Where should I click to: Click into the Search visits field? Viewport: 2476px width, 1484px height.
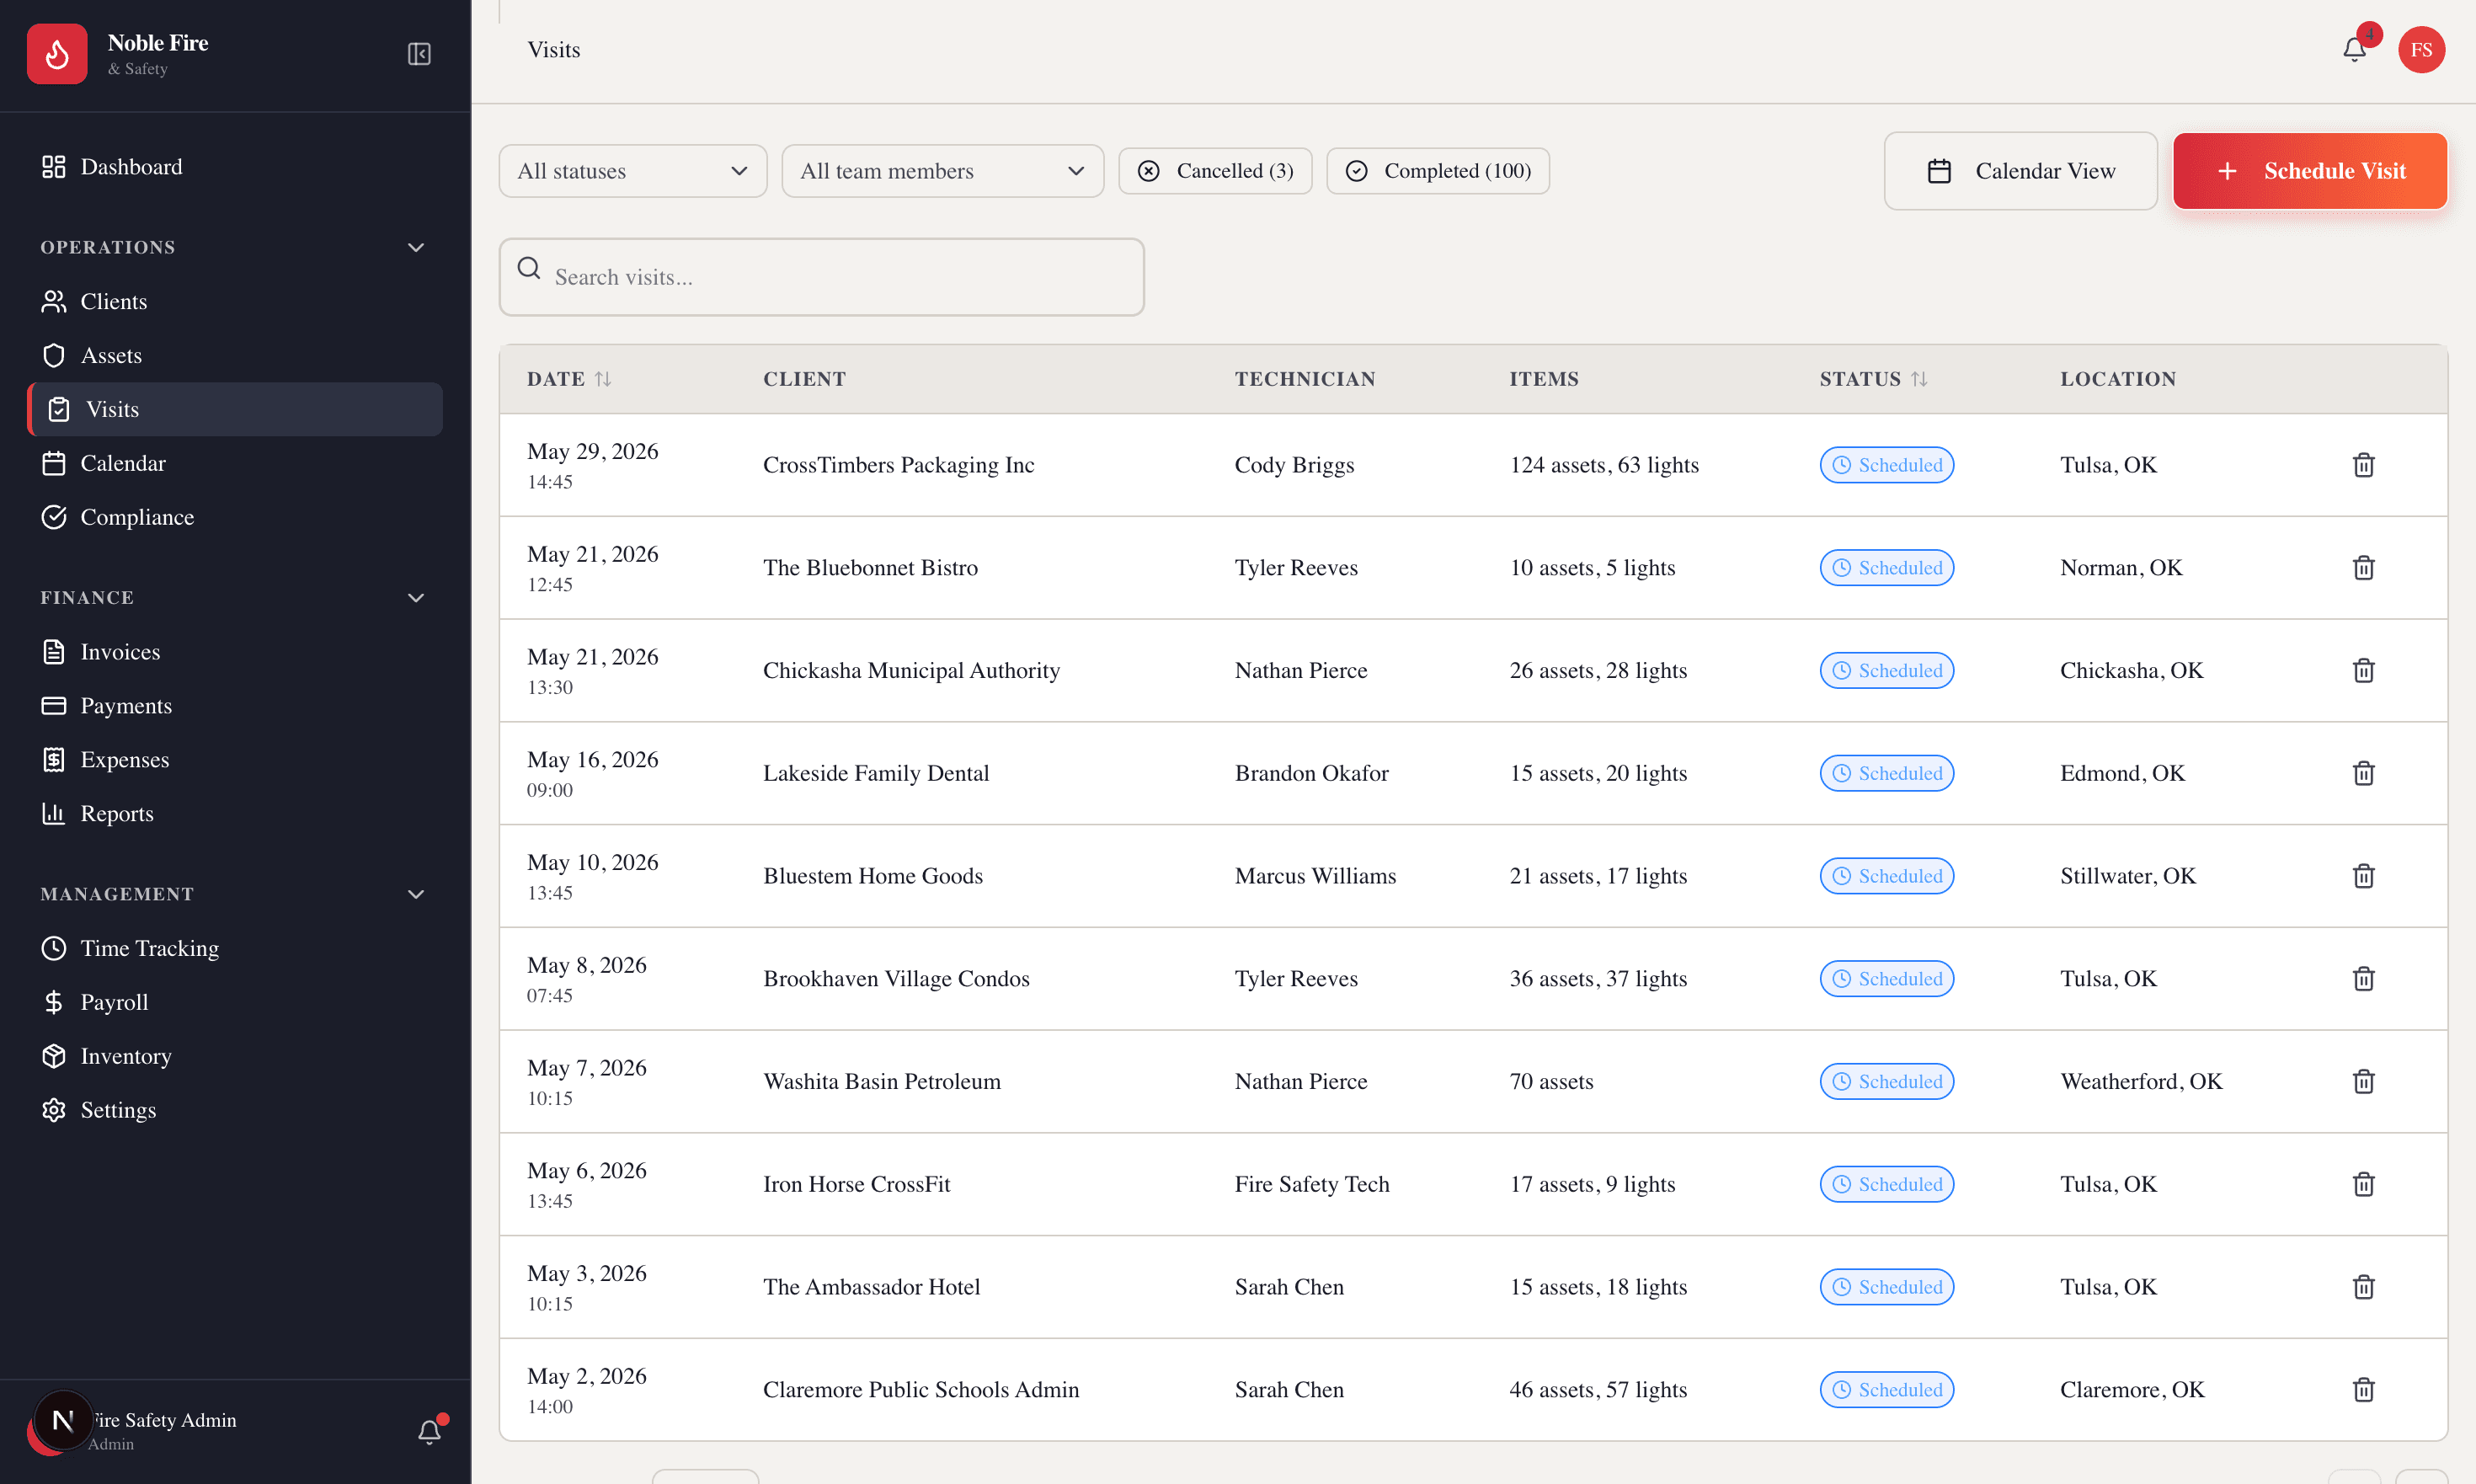pyautogui.click(x=821, y=277)
